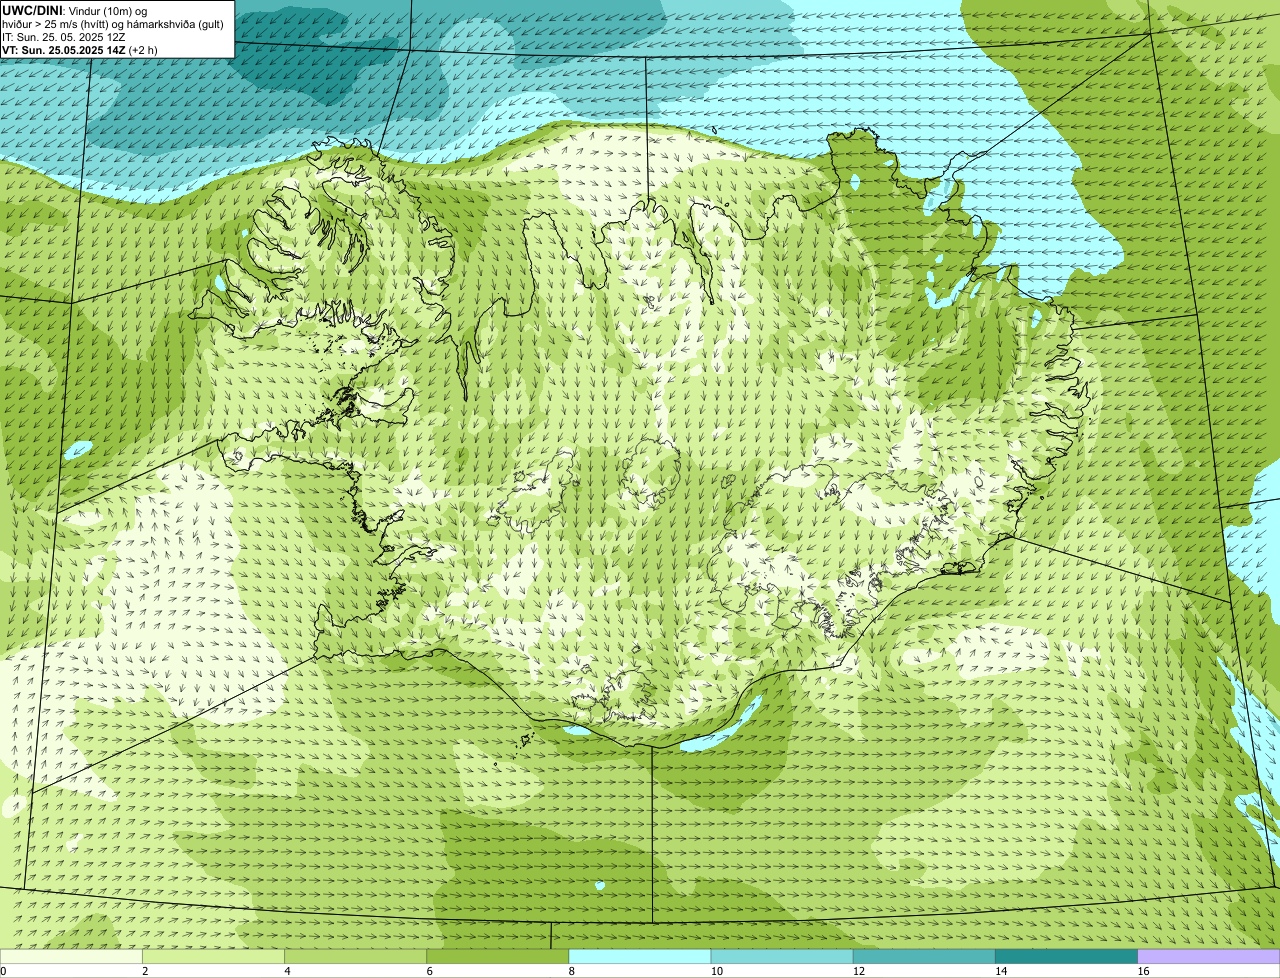Click the scale label '14'

tap(1000, 971)
